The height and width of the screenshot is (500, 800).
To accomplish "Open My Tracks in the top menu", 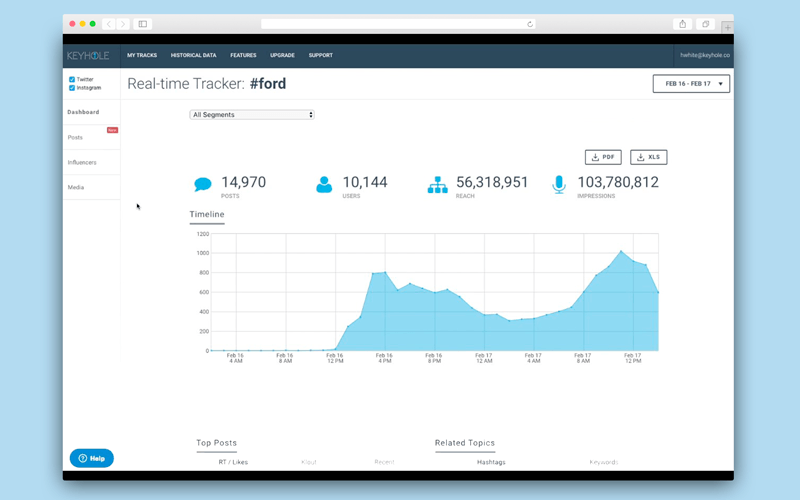I will point(142,55).
